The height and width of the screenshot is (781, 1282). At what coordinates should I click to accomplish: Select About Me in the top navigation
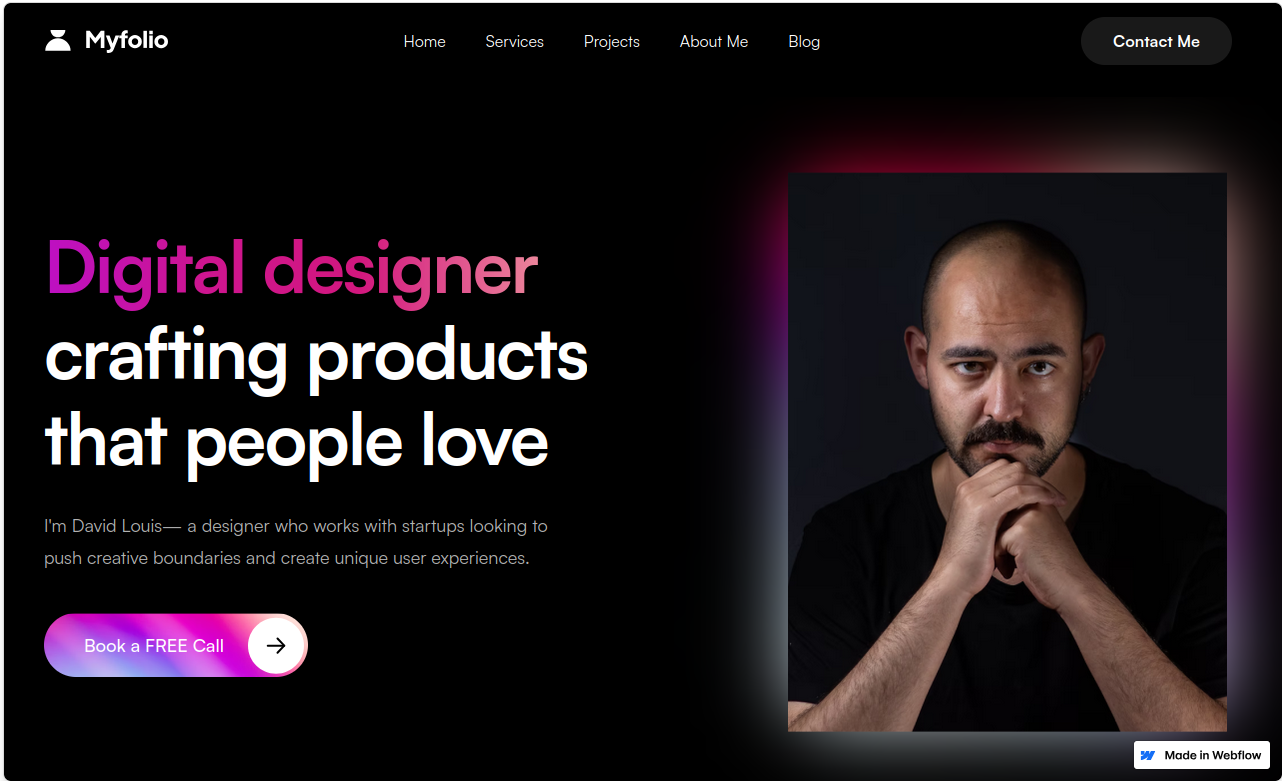pos(714,41)
